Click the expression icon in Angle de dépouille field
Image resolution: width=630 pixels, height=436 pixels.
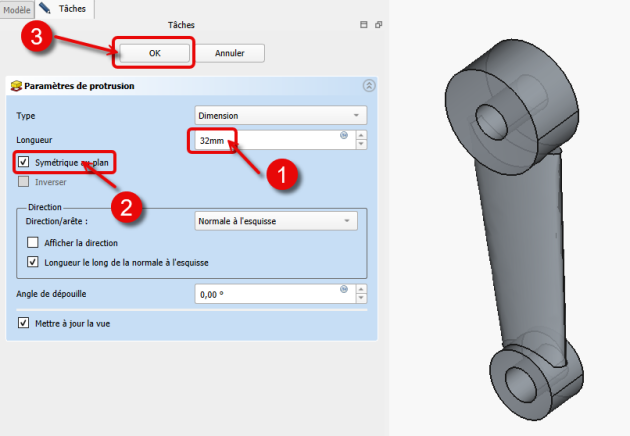(x=344, y=288)
